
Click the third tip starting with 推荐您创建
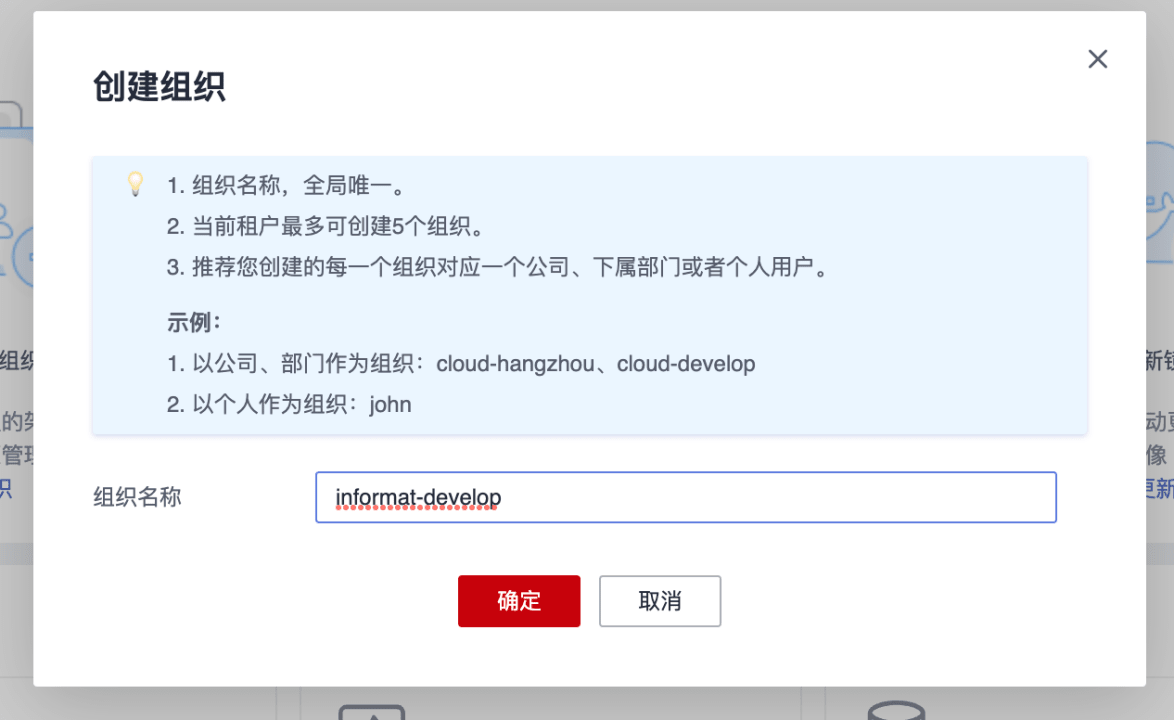[497, 268]
